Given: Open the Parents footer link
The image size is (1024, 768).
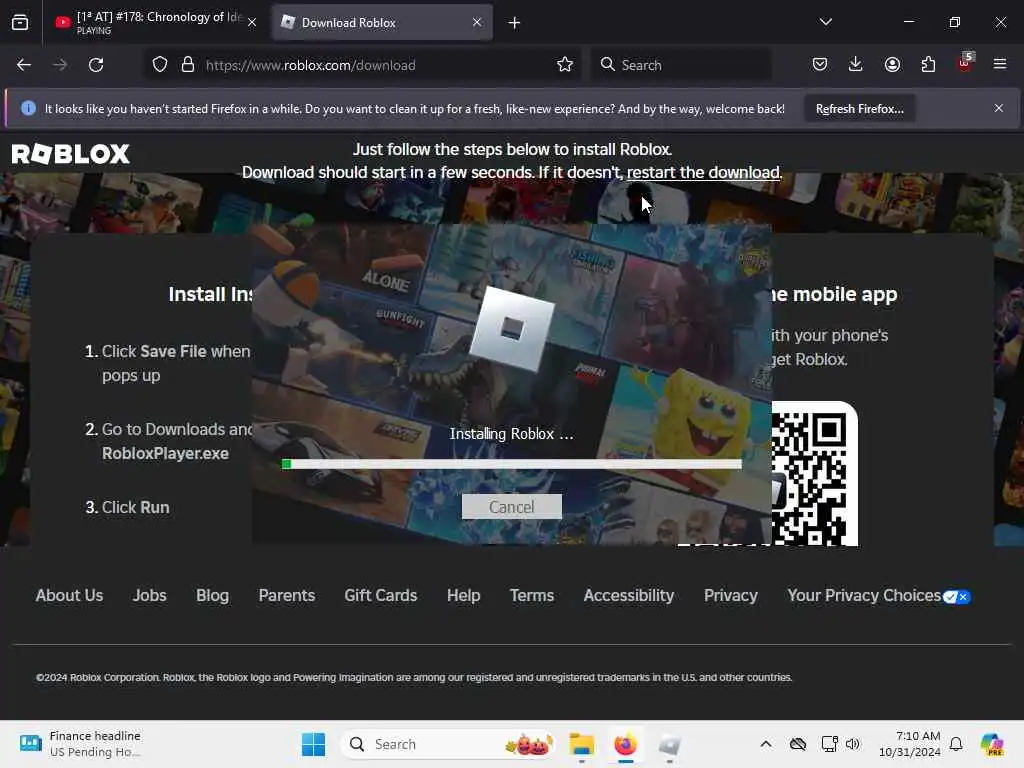Looking at the screenshot, I should [x=287, y=596].
